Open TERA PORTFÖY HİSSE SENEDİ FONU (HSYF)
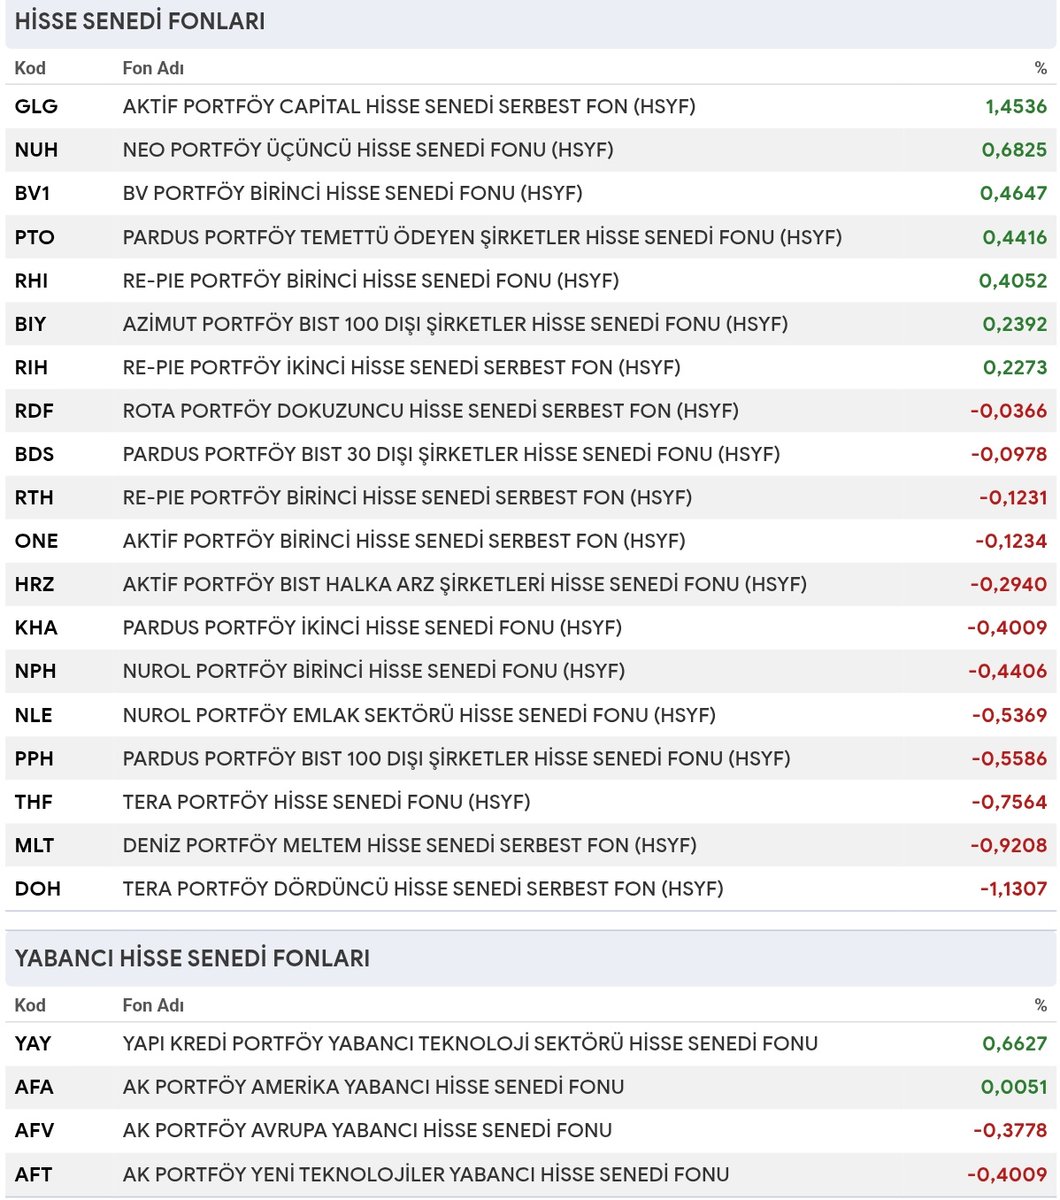Viewport: 1060px width, 1200px height. [x=327, y=802]
